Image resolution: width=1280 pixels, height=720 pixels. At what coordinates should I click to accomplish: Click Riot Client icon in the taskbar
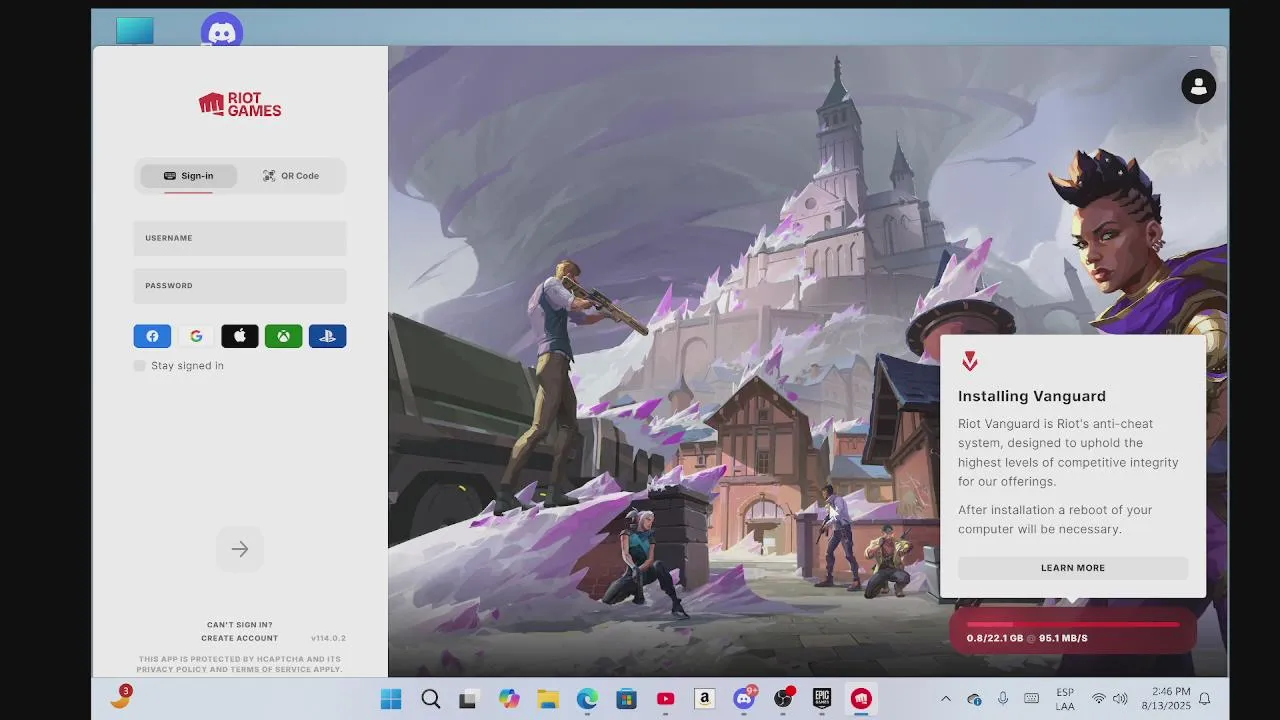861,699
